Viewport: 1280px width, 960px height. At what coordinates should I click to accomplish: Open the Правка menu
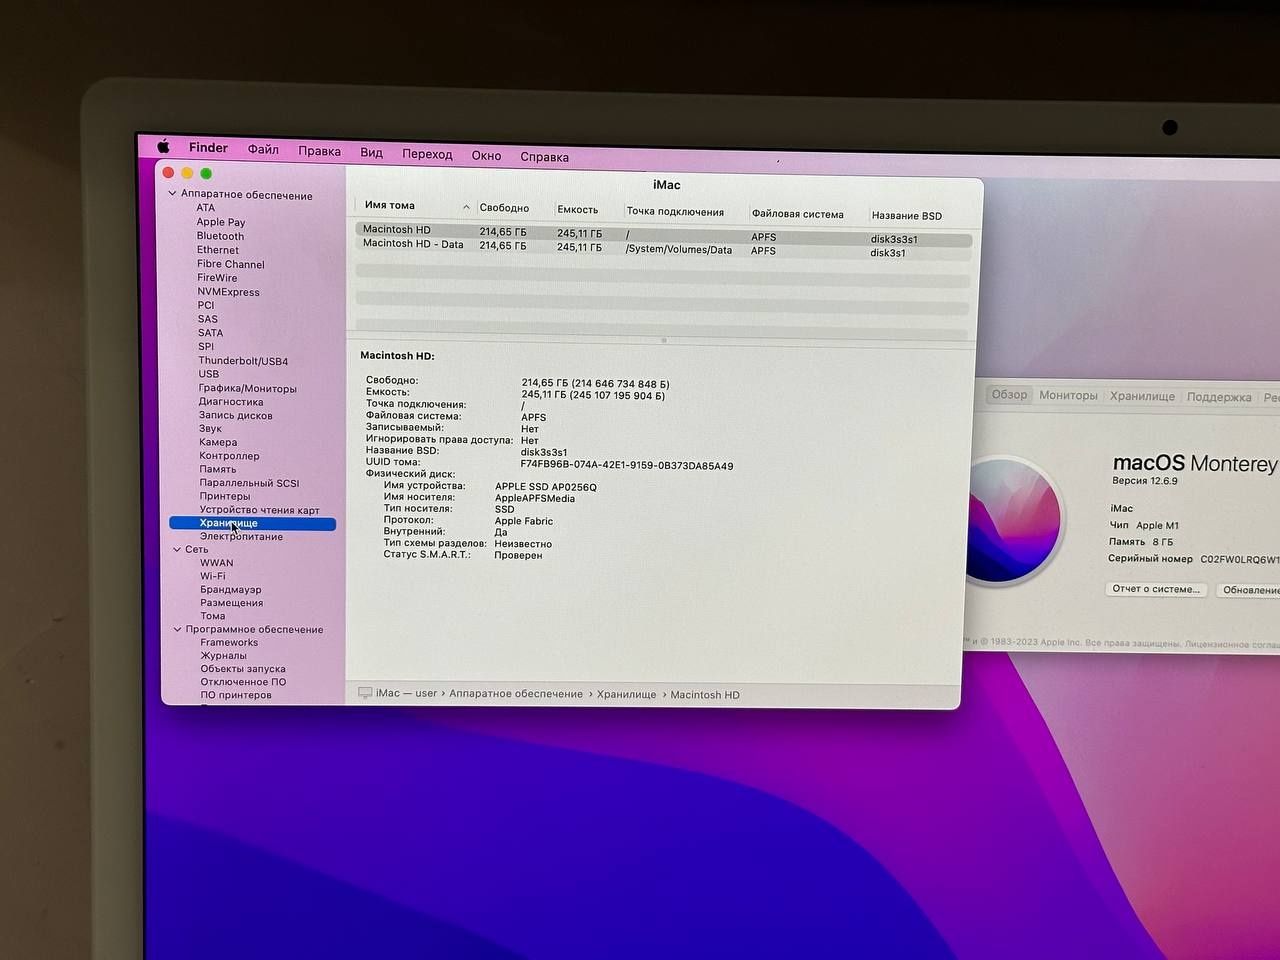point(319,152)
